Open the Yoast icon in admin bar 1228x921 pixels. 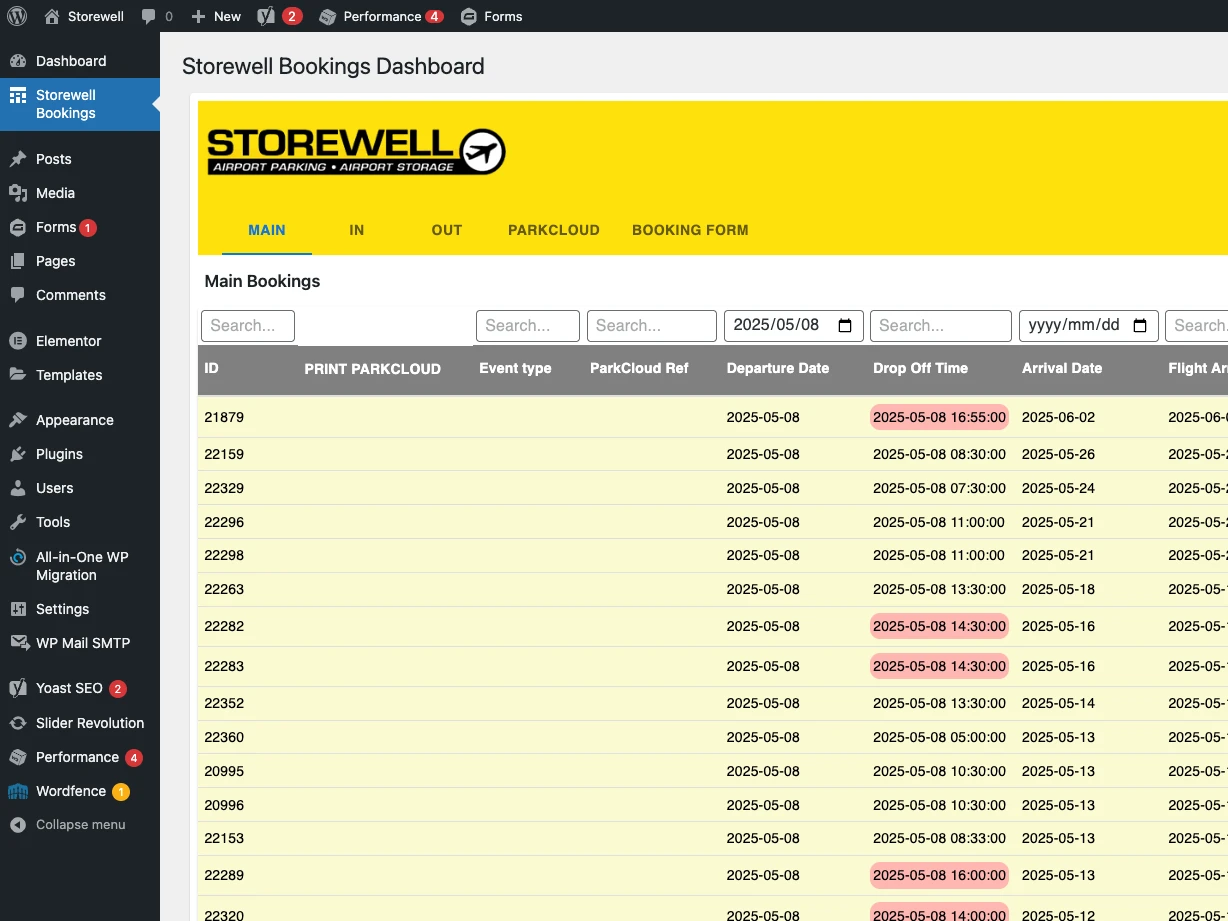pyautogui.click(x=266, y=16)
